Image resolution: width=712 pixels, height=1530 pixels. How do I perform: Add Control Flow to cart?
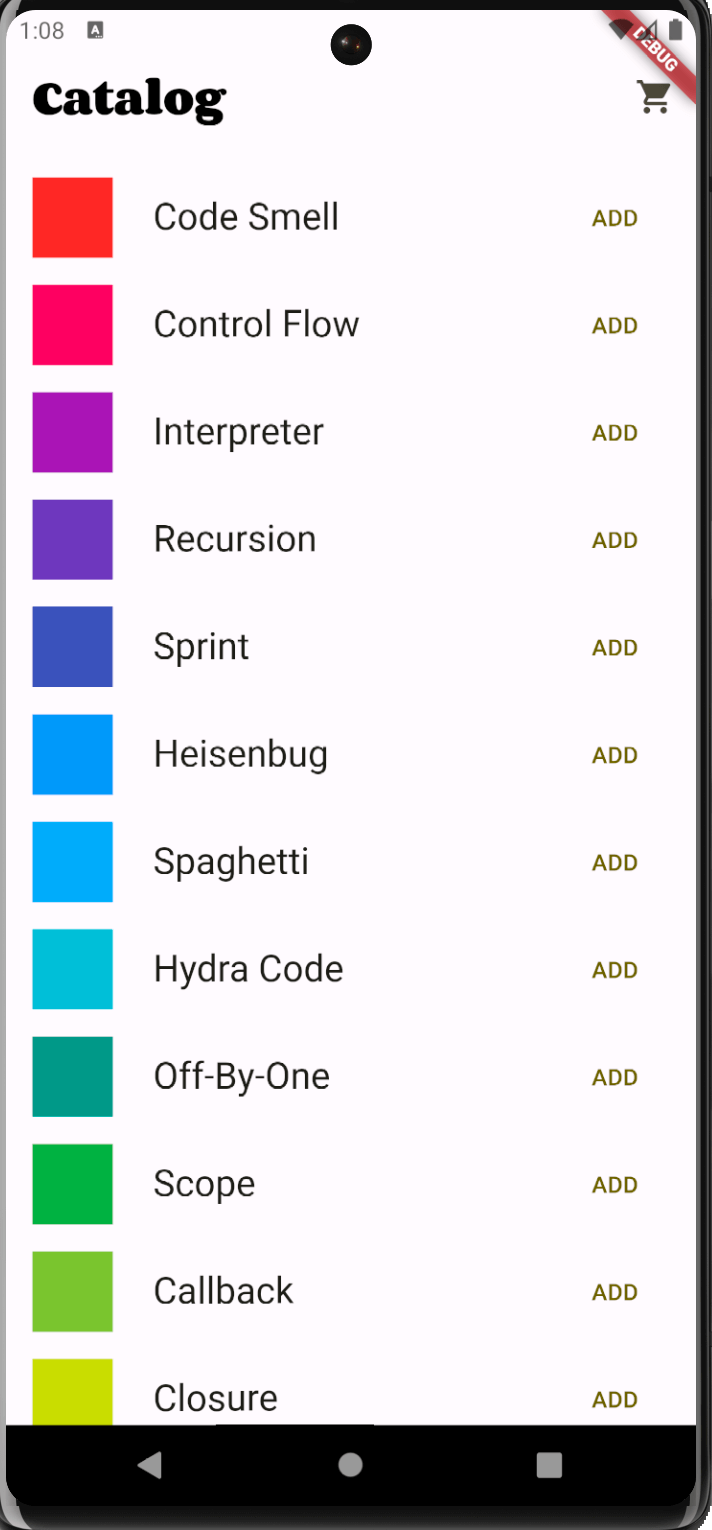point(614,326)
